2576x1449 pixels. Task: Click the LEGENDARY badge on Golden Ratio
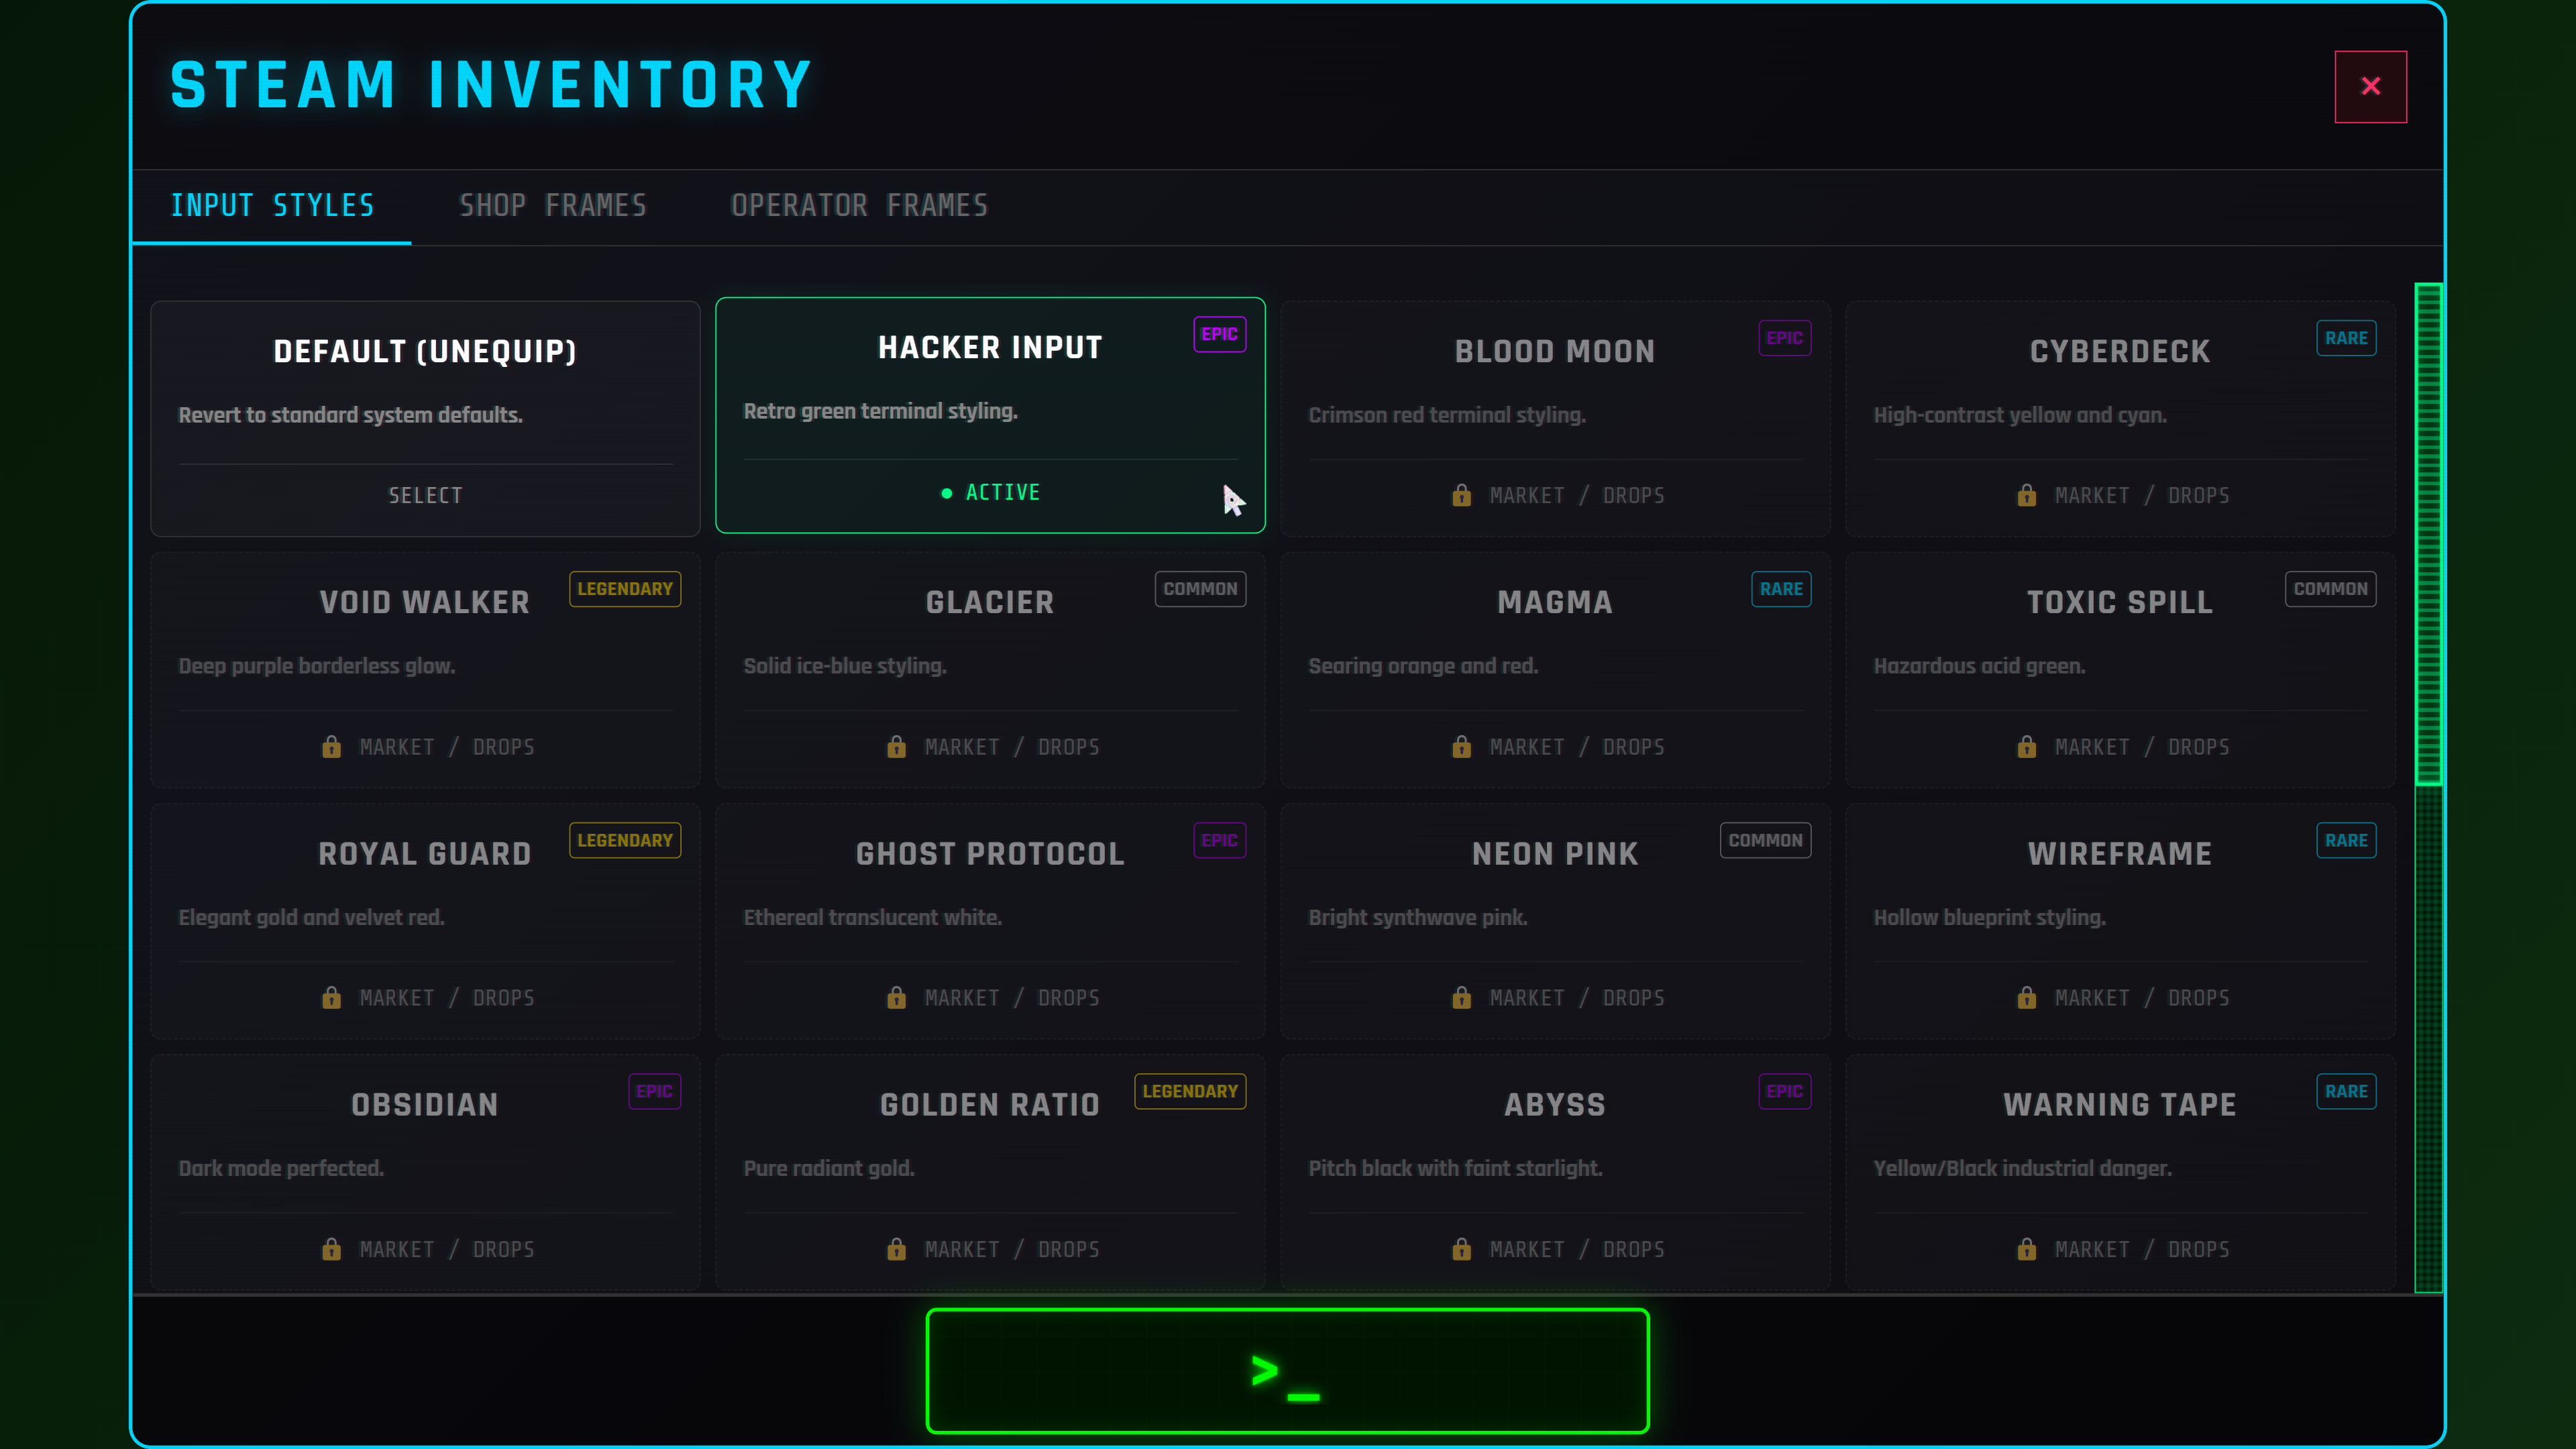pyautogui.click(x=1190, y=1092)
